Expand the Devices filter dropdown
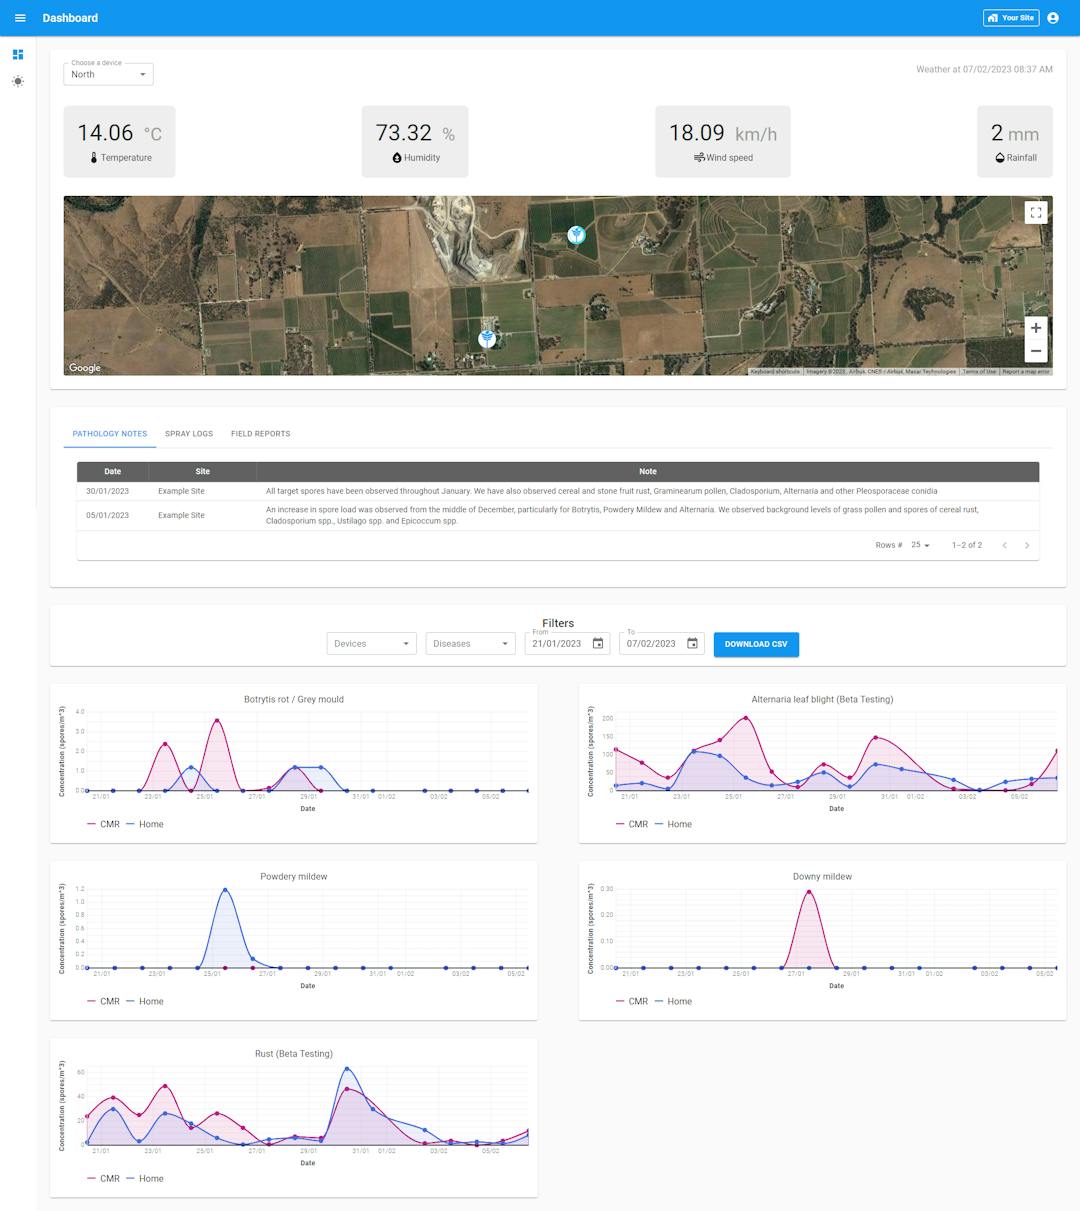This screenshot has height=1211, width=1080. (371, 643)
